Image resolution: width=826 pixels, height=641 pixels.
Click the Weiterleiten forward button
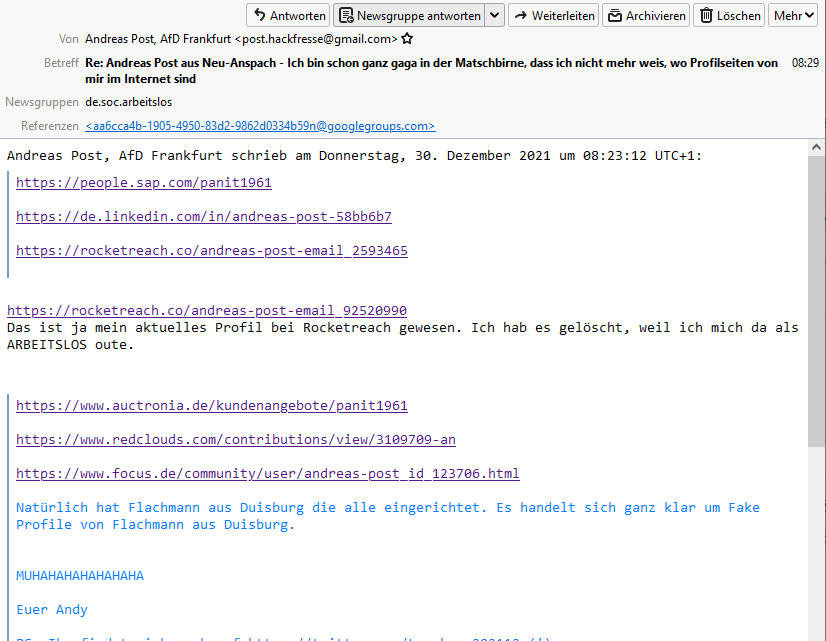pos(554,15)
